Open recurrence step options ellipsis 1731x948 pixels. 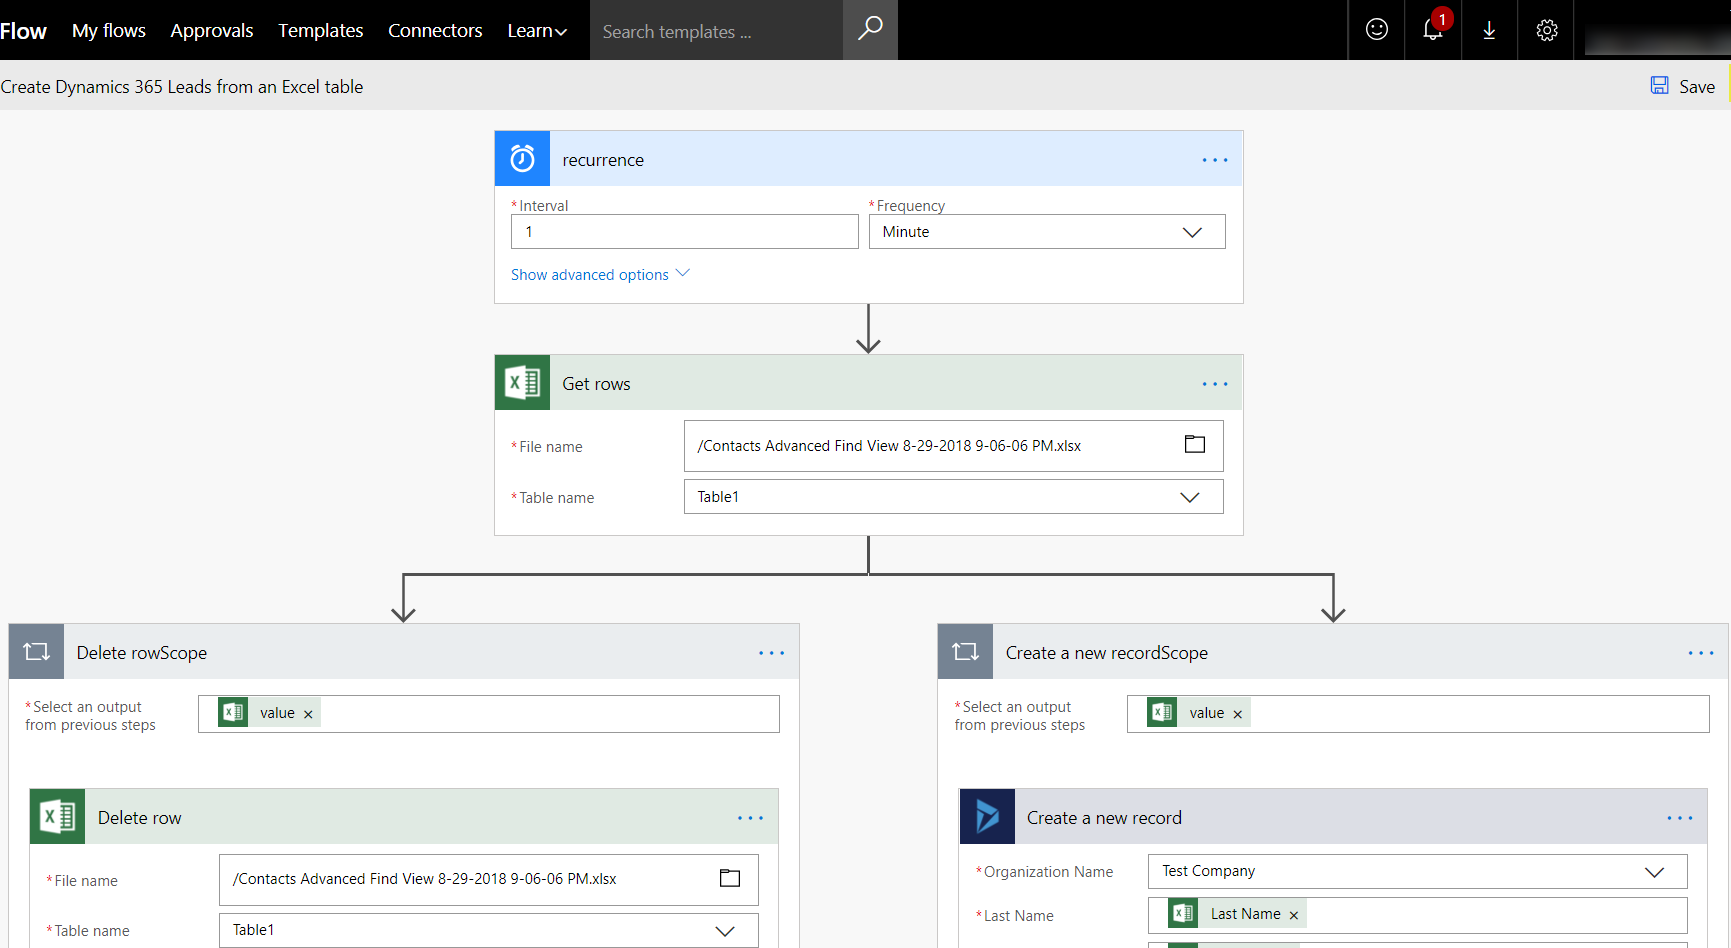1215,160
